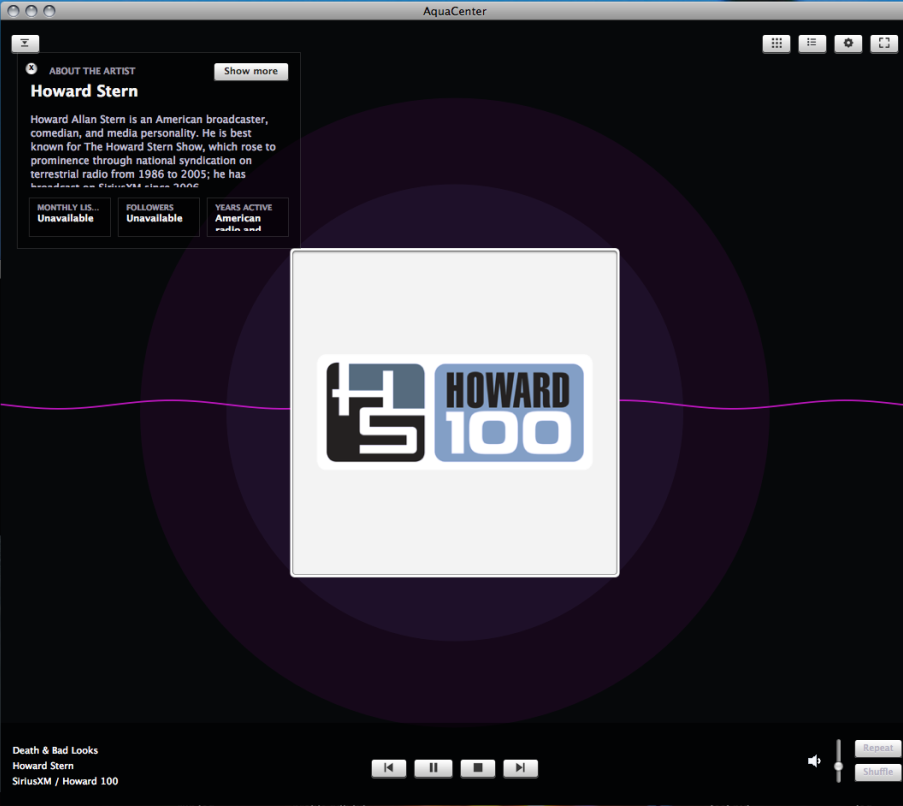Skip to the previous track
This screenshot has width=903, height=806.
pos(389,768)
